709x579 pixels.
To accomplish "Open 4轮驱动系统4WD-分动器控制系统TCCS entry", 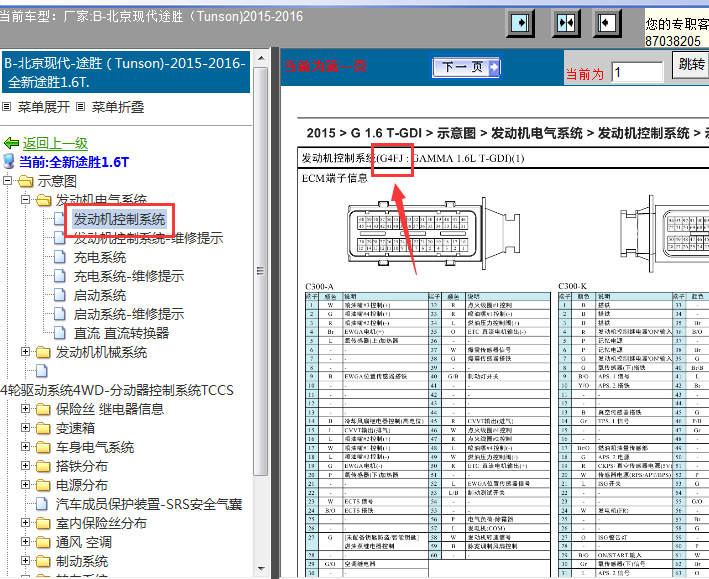I will click(x=117, y=390).
